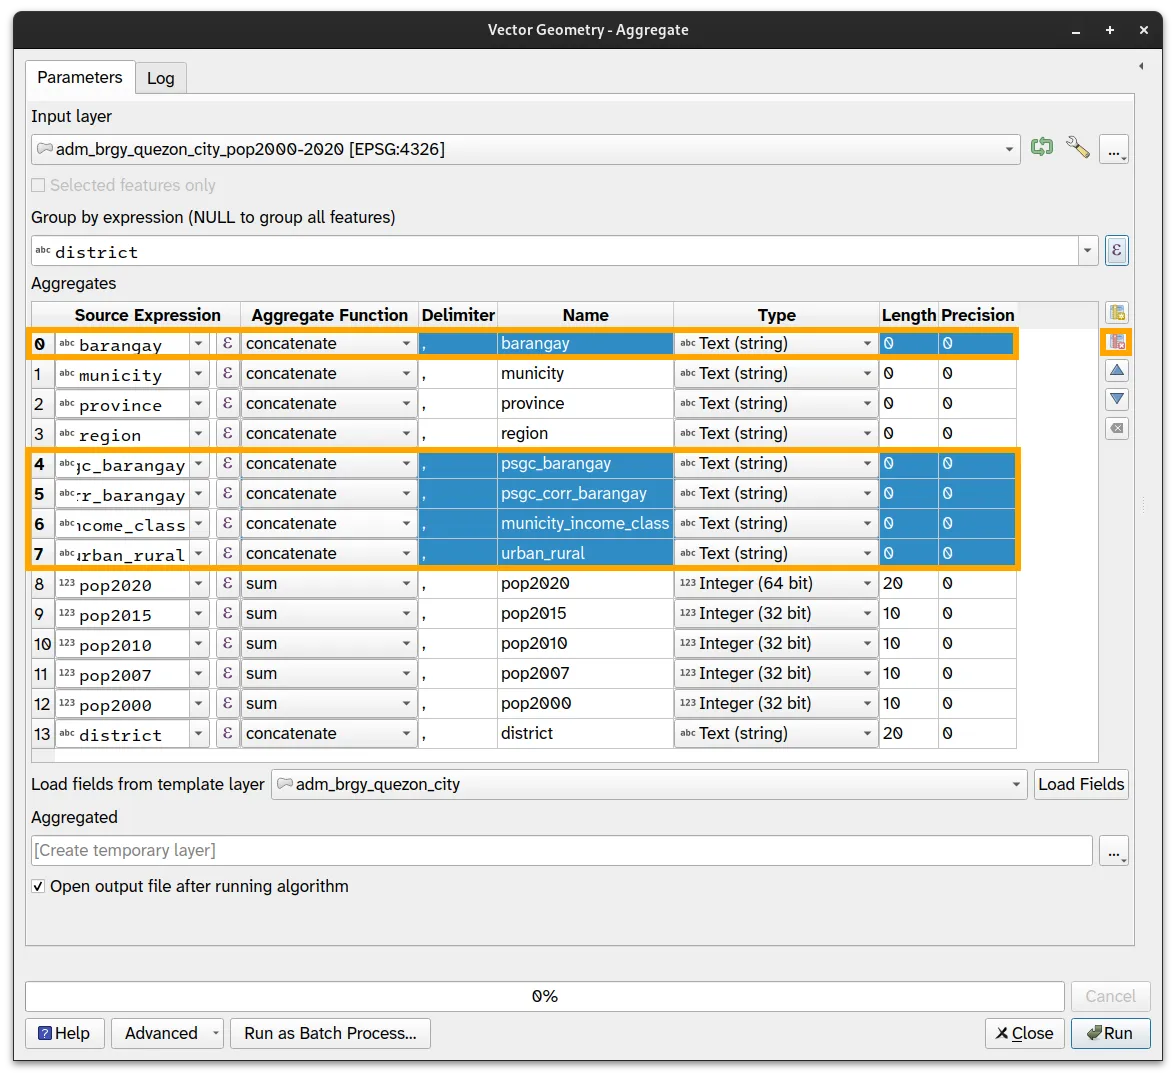The height and width of the screenshot is (1077, 1176).
Task: Enable the Selected features only checkbox
Action: (x=39, y=185)
